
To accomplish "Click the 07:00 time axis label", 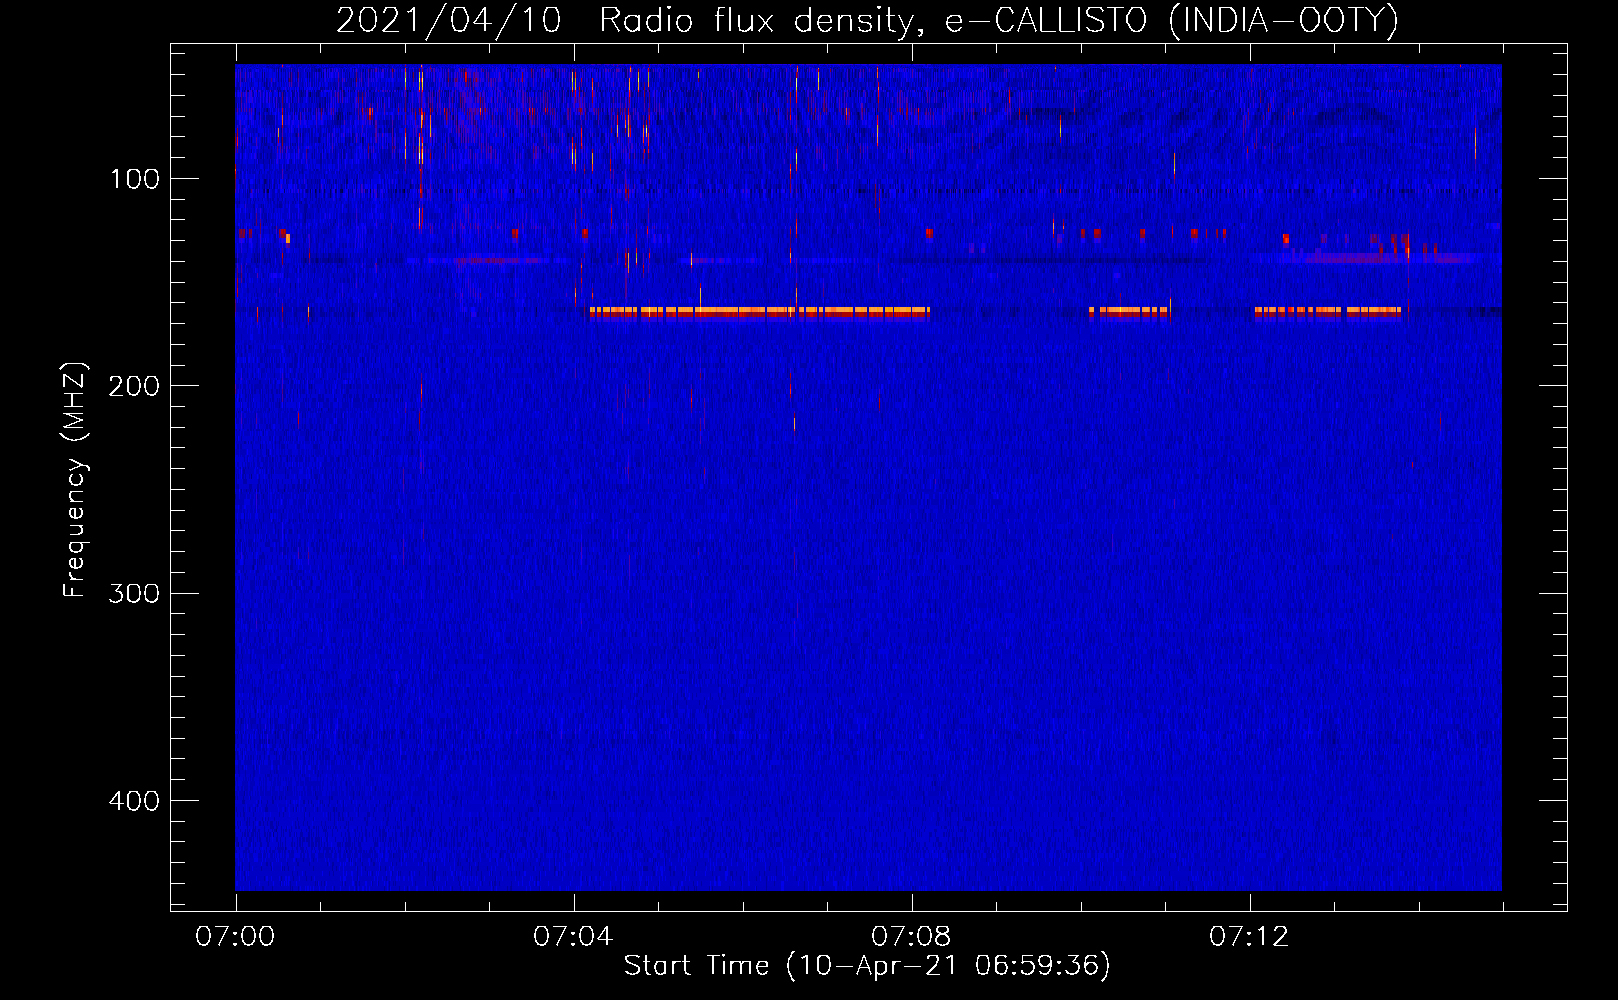I will click(235, 936).
